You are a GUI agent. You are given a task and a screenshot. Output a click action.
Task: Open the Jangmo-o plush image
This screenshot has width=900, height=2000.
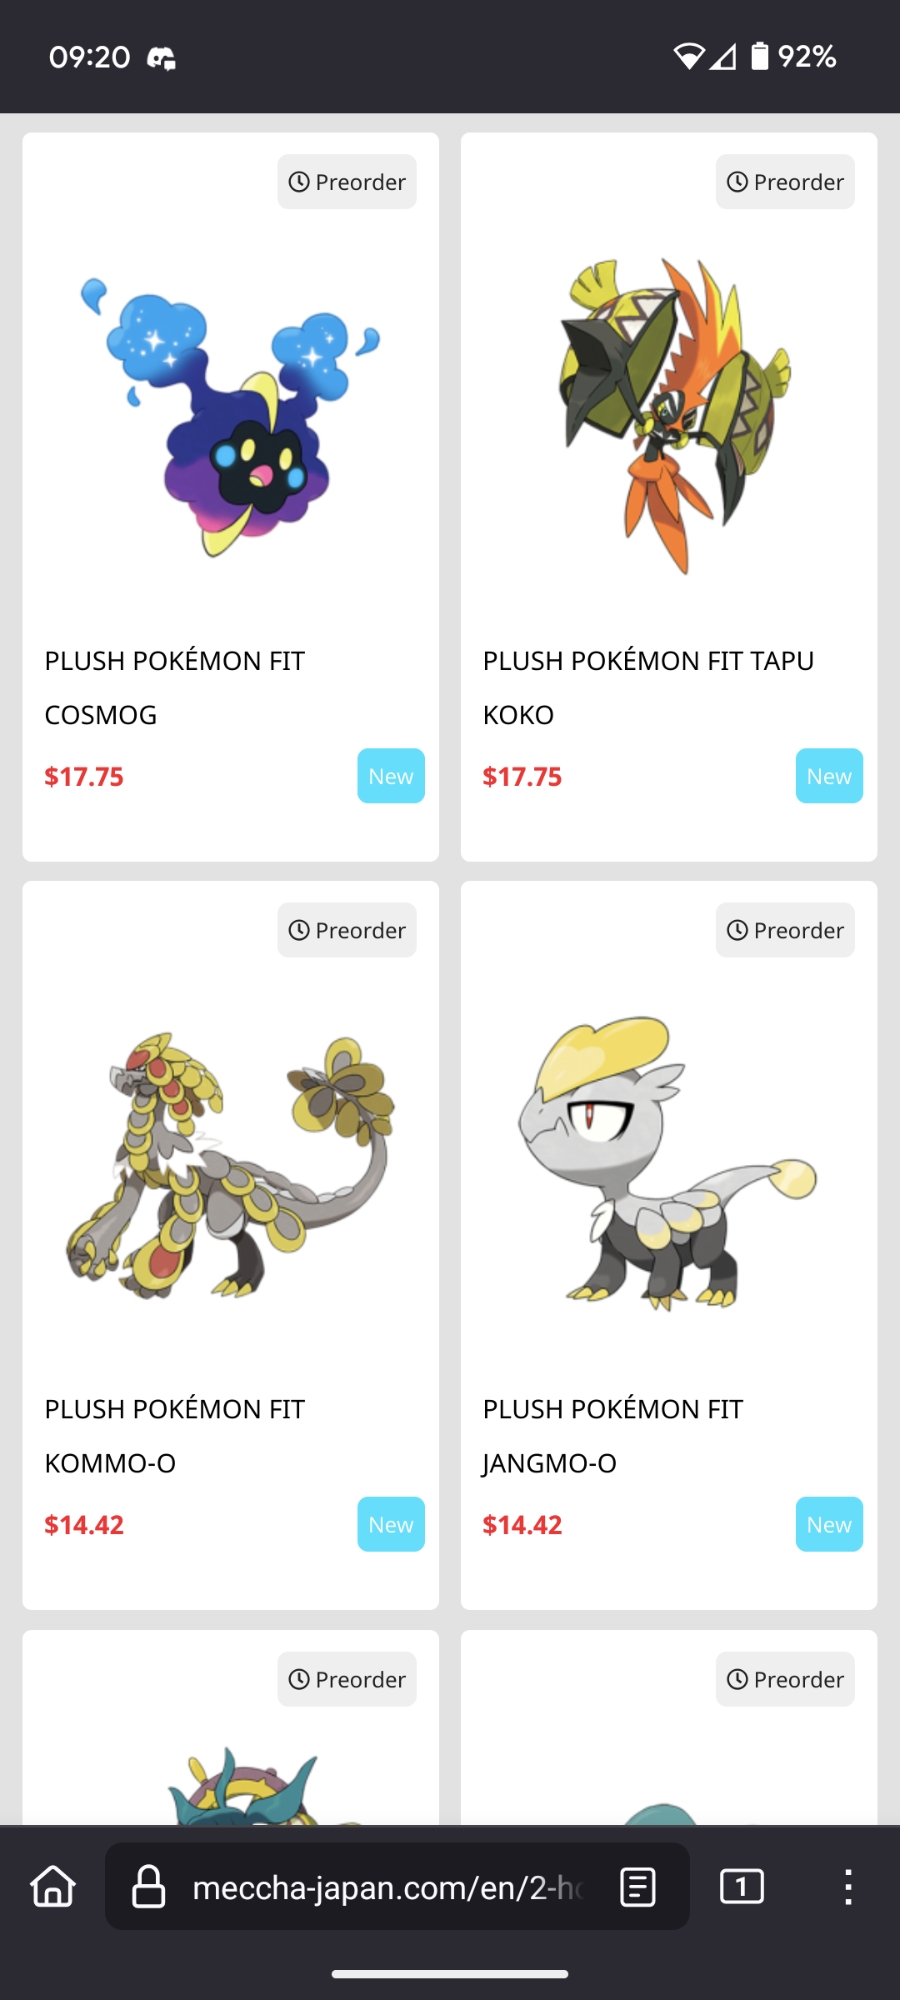tap(668, 1164)
